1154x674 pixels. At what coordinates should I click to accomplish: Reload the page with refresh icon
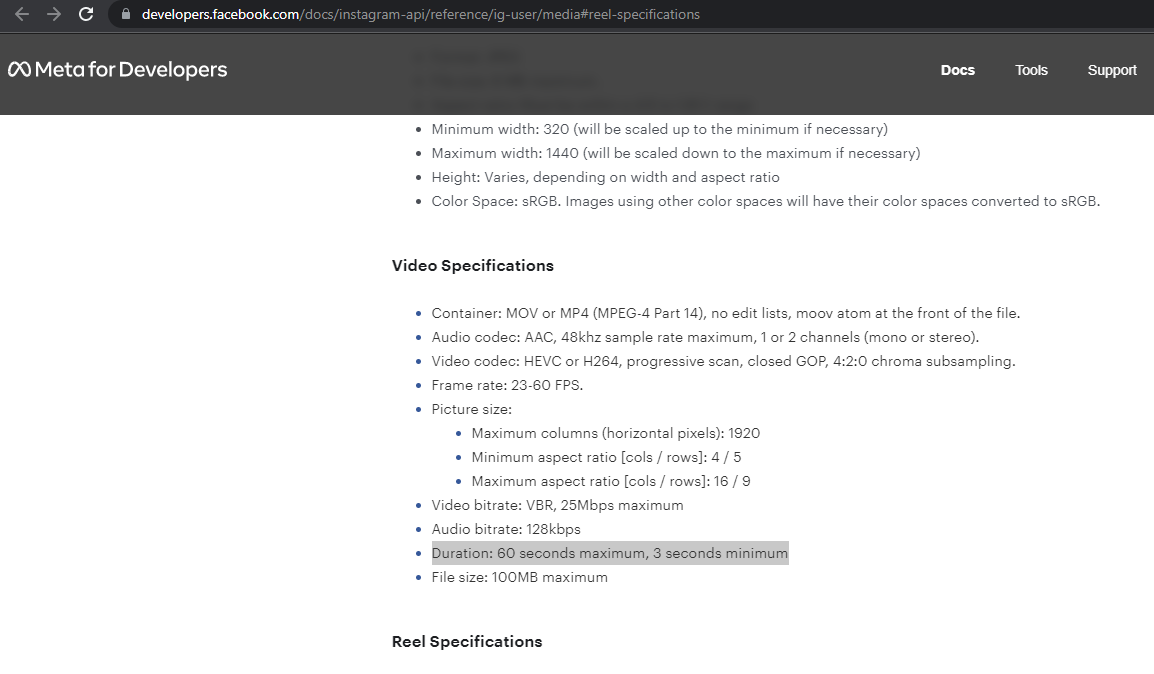[x=86, y=14]
